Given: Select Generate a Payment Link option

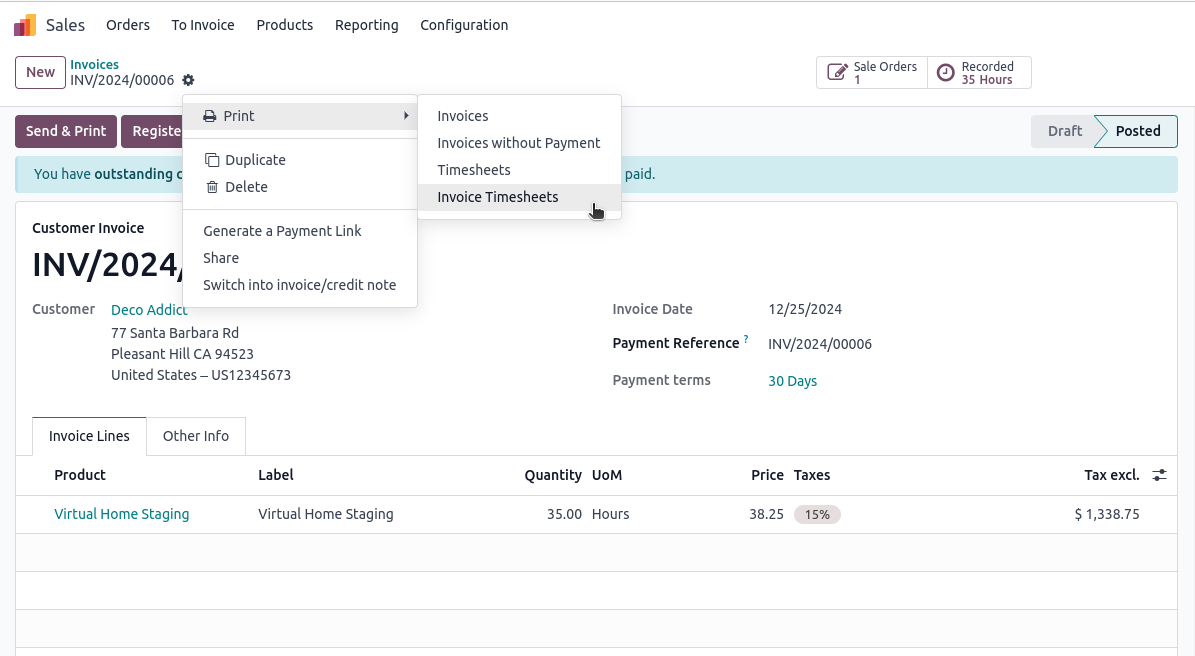Looking at the screenshot, I should [282, 231].
